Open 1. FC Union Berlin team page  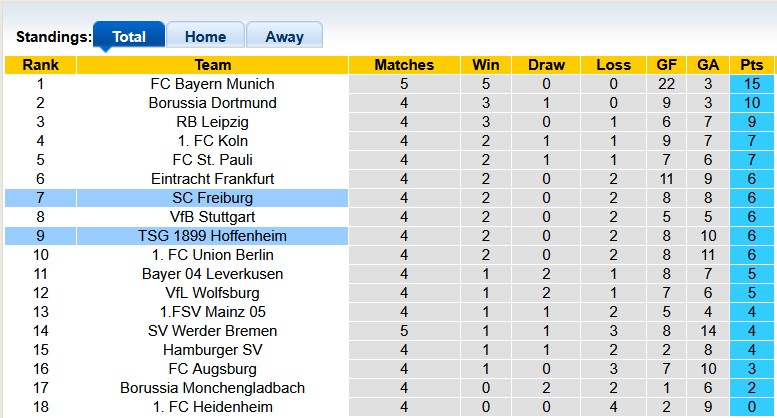coord(212,255)
